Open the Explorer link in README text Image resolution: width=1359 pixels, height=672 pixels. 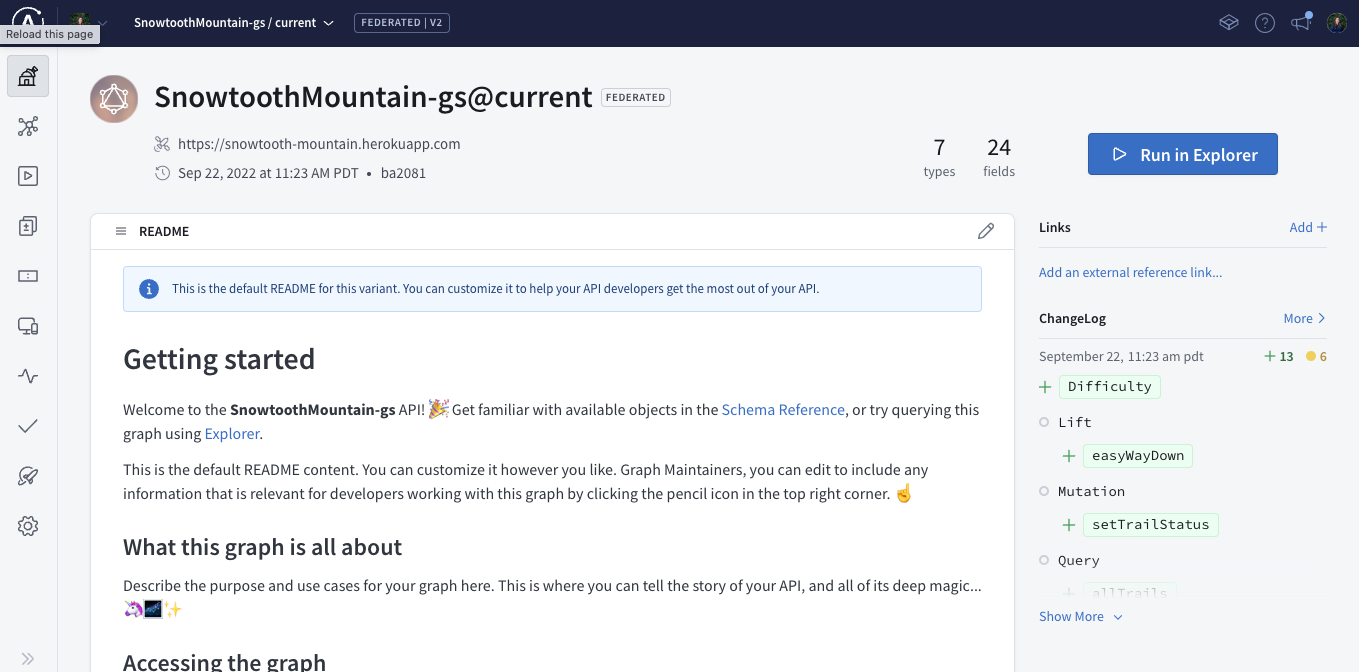click(x=232, y=434)
